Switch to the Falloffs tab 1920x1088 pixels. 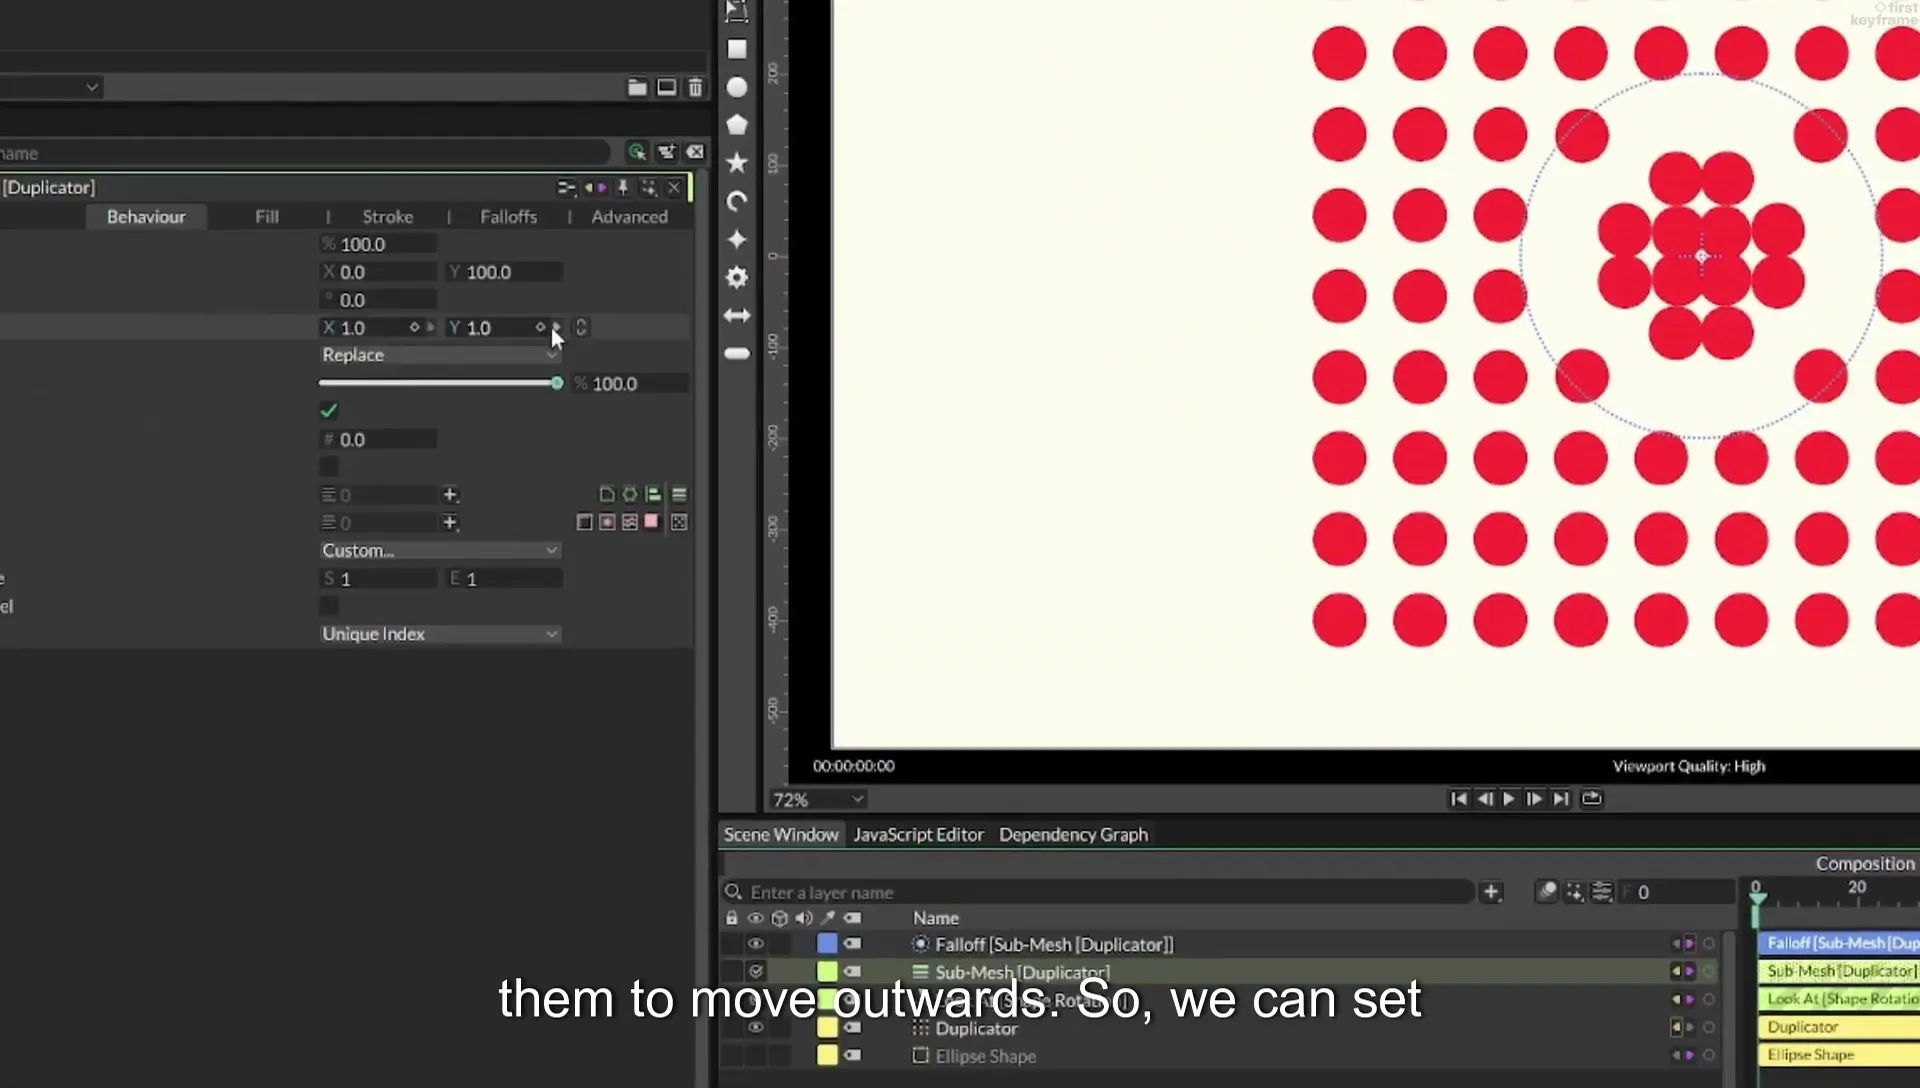(508, 216)
